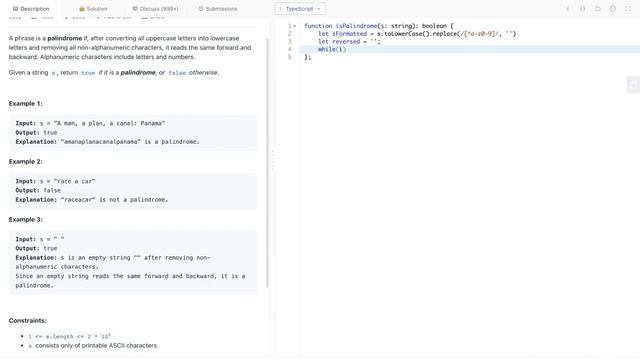Click the gray side widget at editor right edge
Viewport: 640px width, 360px height.
tap(633, 84)
